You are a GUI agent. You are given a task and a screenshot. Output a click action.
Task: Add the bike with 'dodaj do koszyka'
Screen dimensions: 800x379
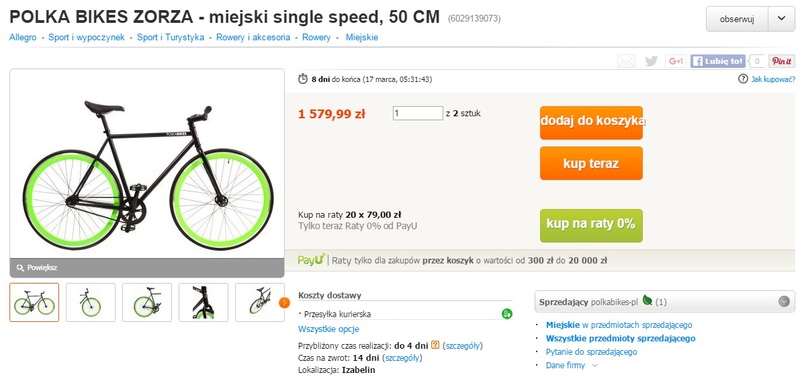pyautogui.click(x=591, y=122)
